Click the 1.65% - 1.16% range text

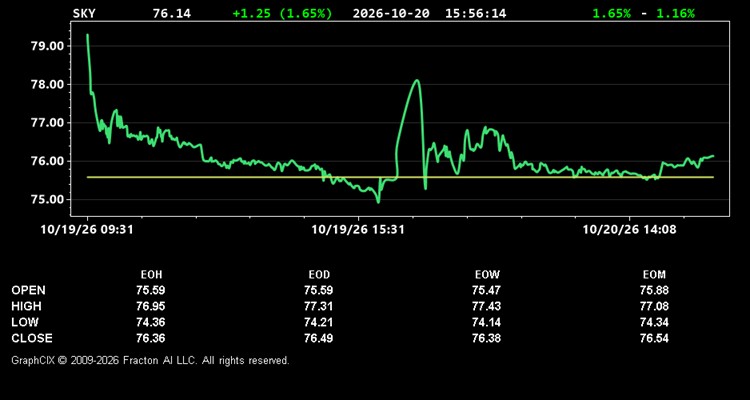[643, 13]
